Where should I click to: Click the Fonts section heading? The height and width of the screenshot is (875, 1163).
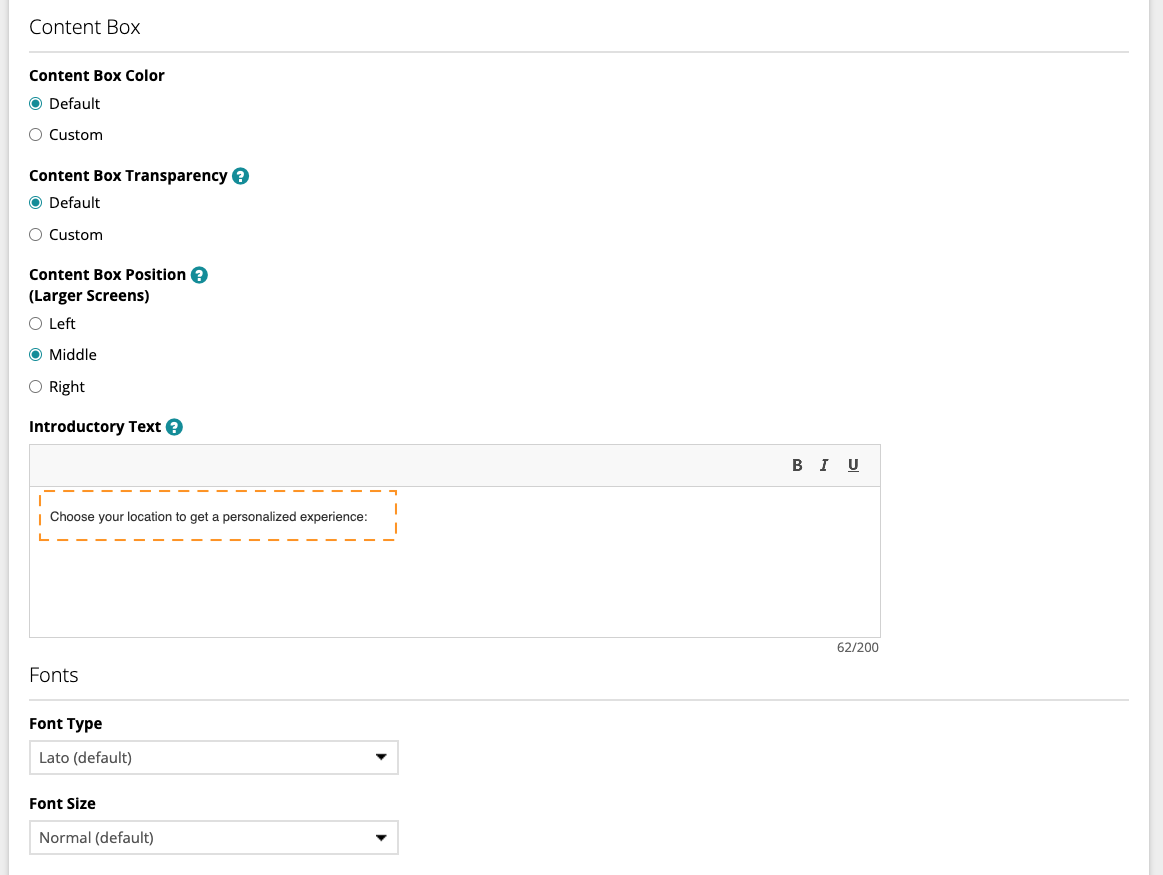pyautogui.click(x=54, y=676)
